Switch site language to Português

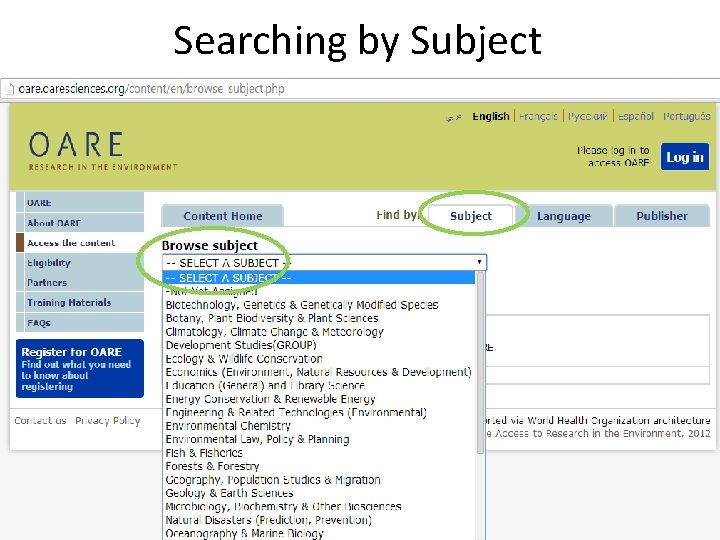pyautogui.click(x=686, y=116)
